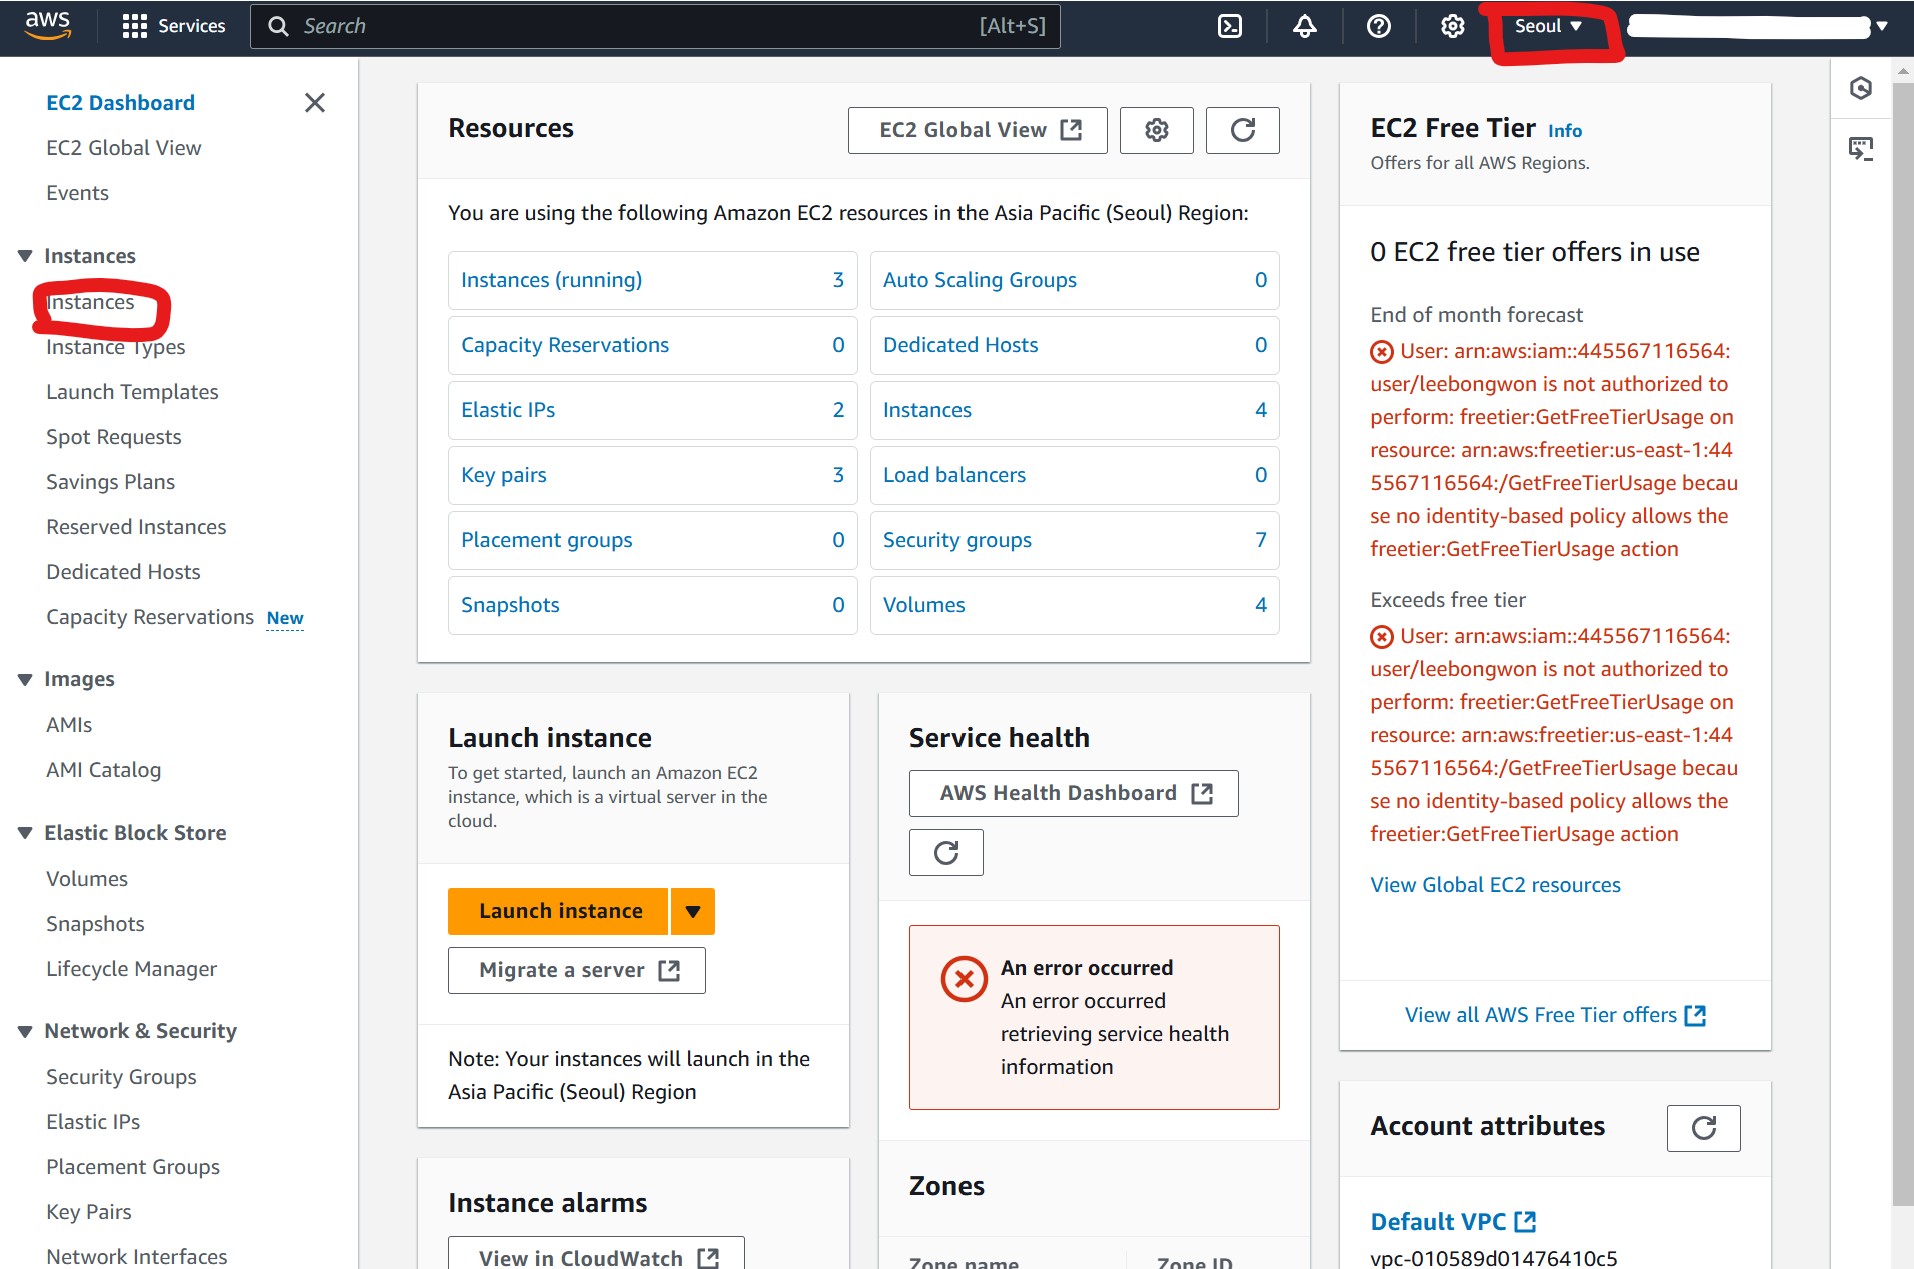Open Capacity Reservations sidebar item

tap(150, 617)
